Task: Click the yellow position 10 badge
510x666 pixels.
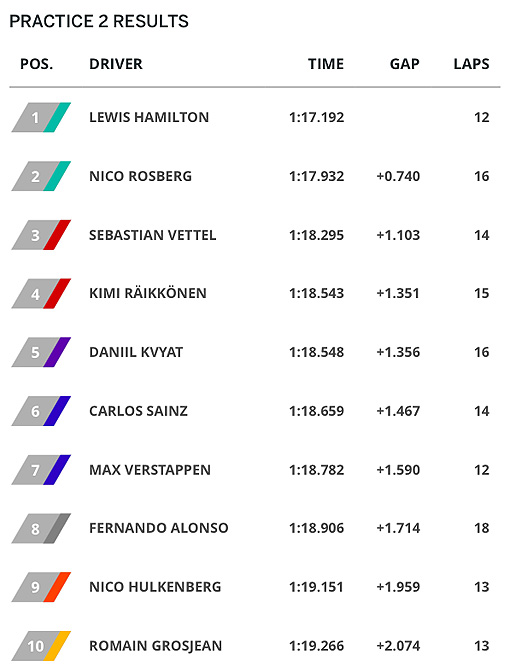Action: click(x=41, y=646)
